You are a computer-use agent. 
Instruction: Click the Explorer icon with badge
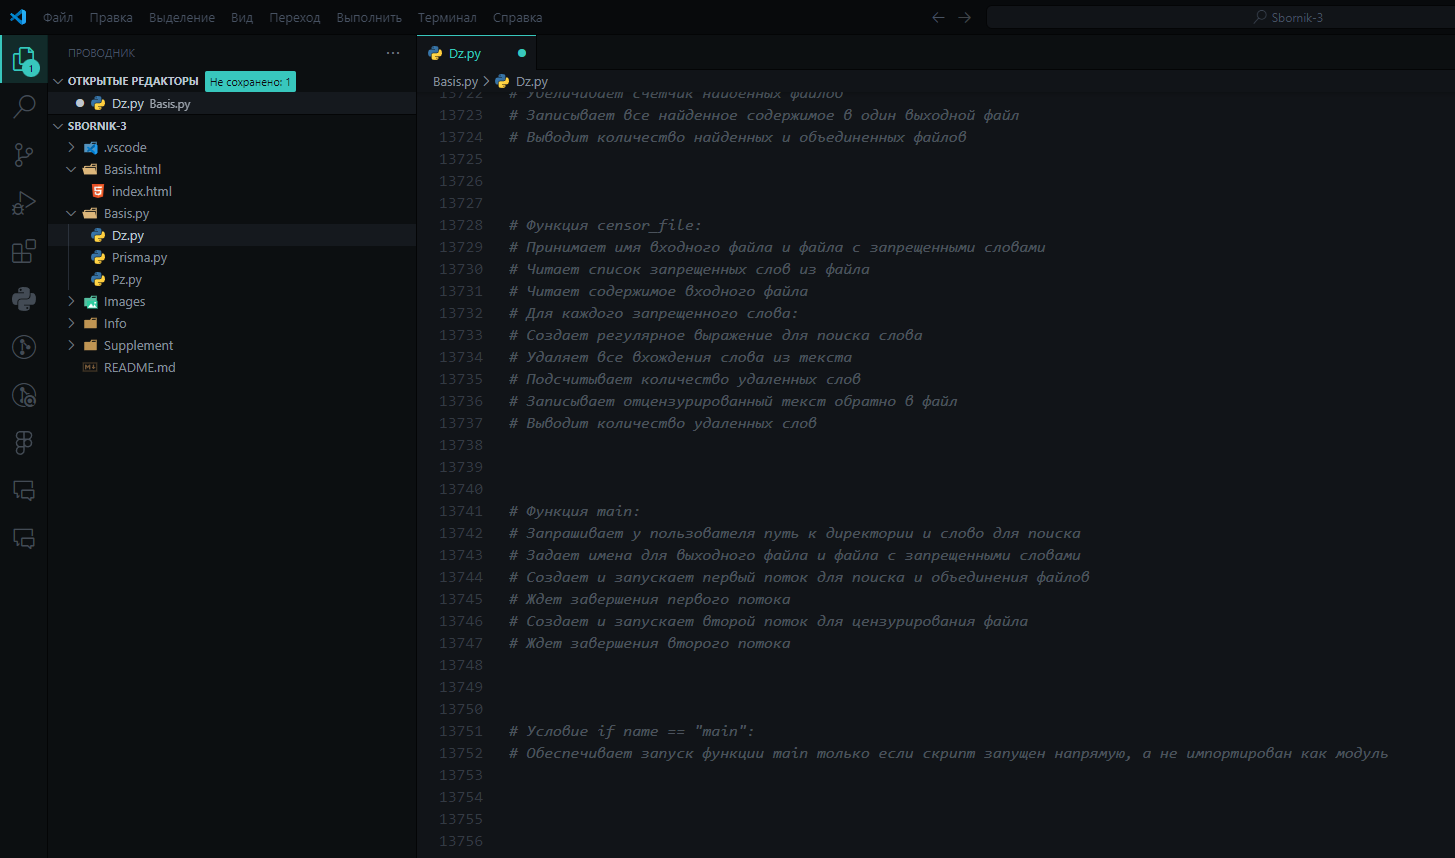pos(24,60)
